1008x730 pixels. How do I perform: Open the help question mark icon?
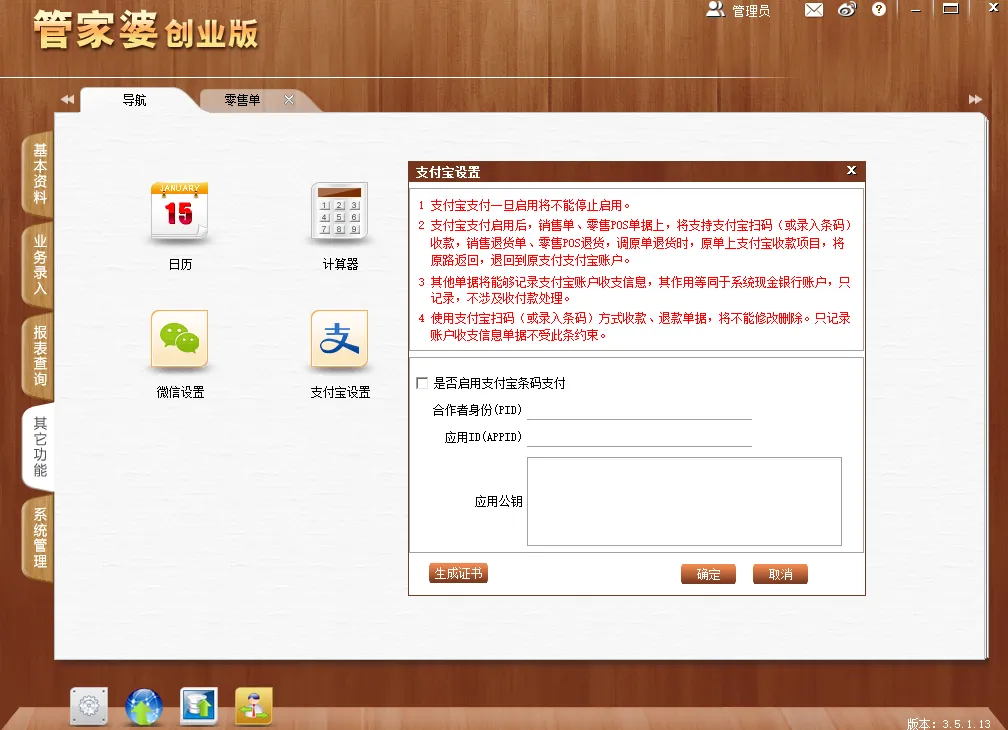click(x=879, y=10)
